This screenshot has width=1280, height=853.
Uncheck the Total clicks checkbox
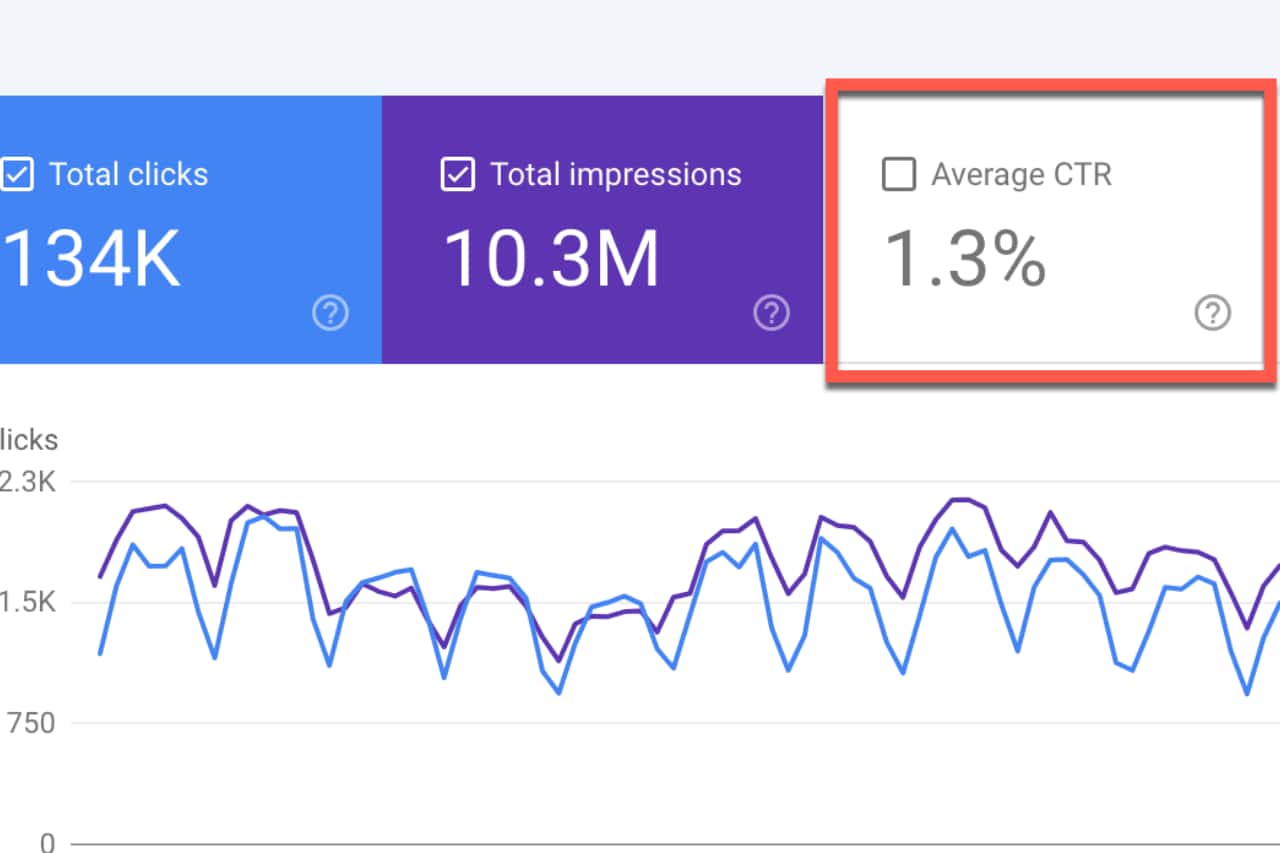coord(16,175)
